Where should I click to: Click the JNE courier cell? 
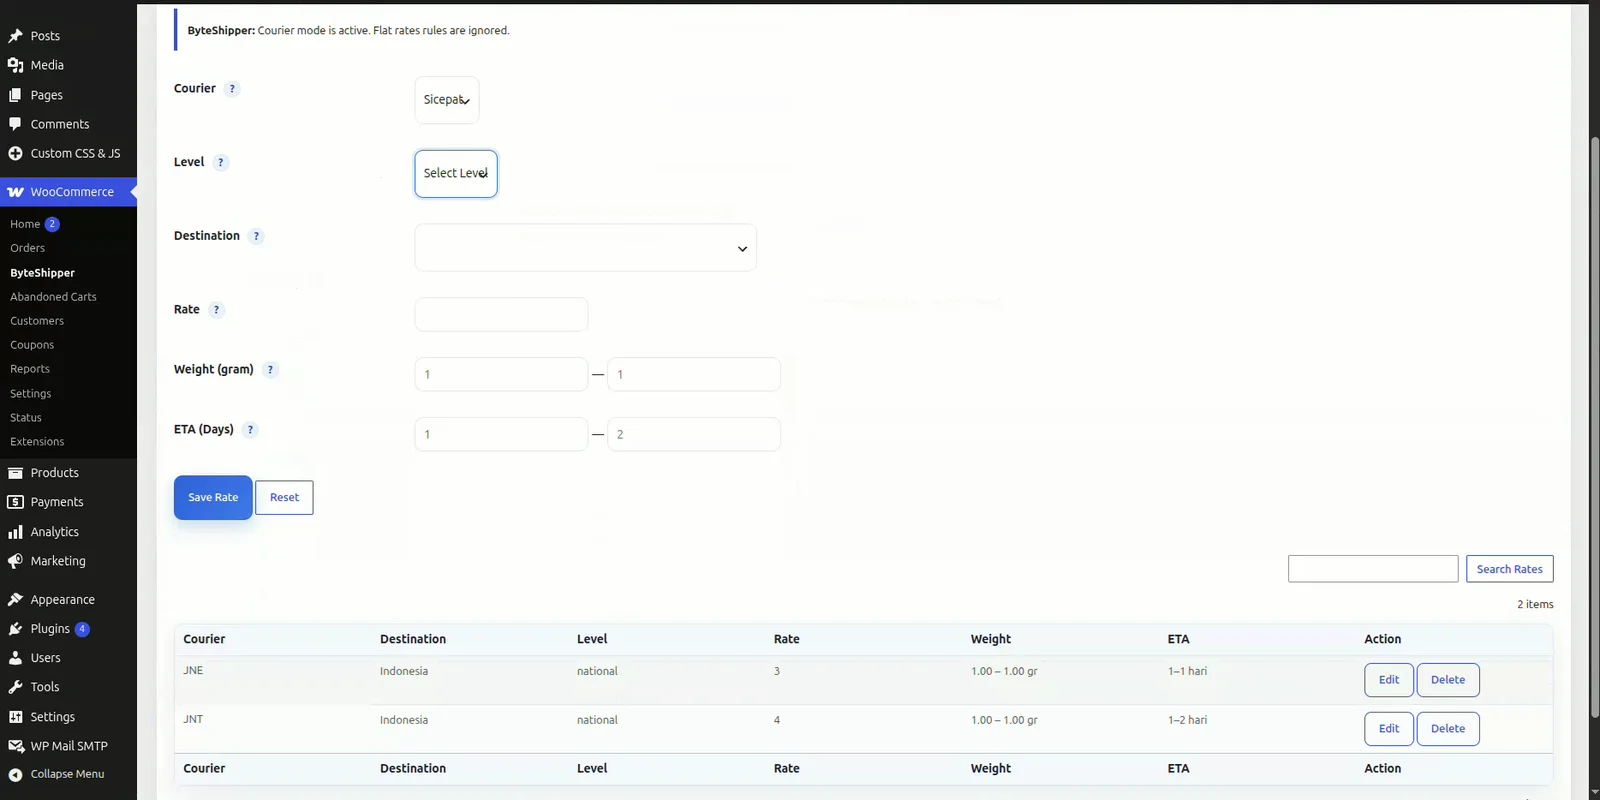[193, 671]
